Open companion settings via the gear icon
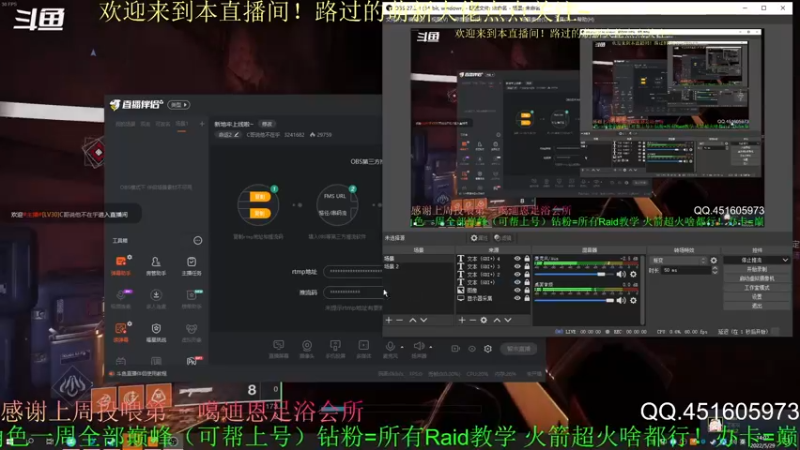The width and height of the screenshot is (800, 450). (x=488, y=349)
